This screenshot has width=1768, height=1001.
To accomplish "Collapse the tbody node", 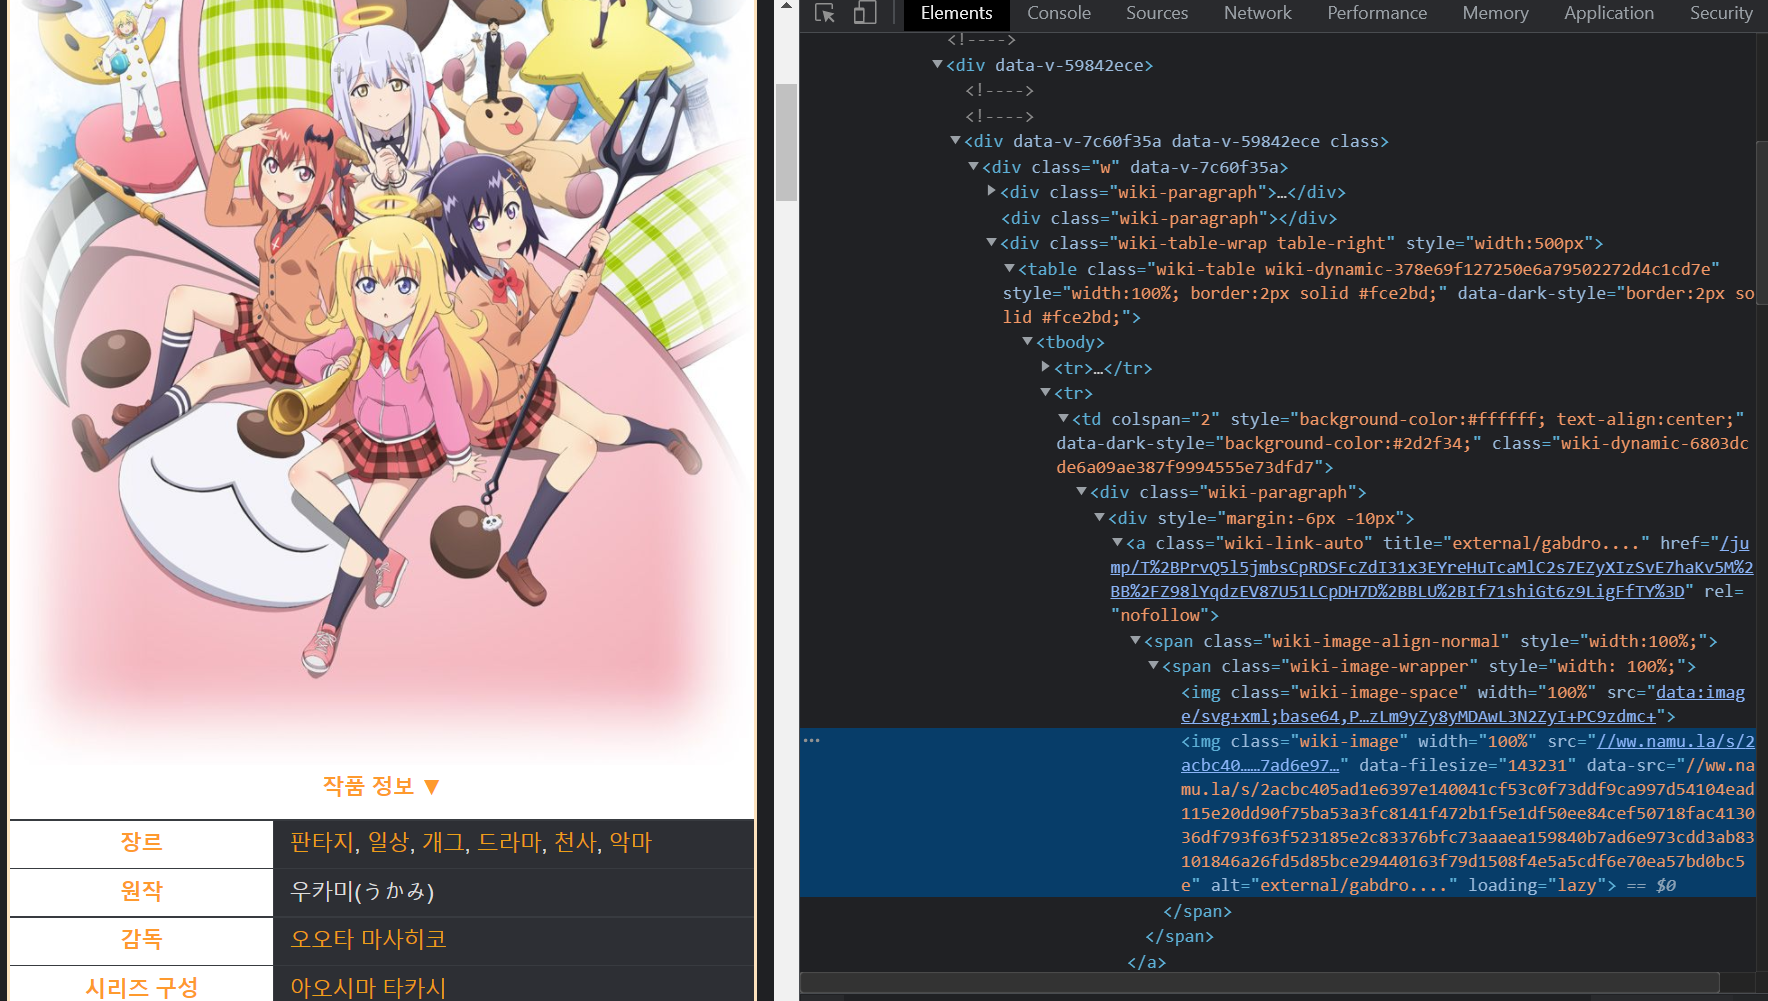I will coord(1028,341).
